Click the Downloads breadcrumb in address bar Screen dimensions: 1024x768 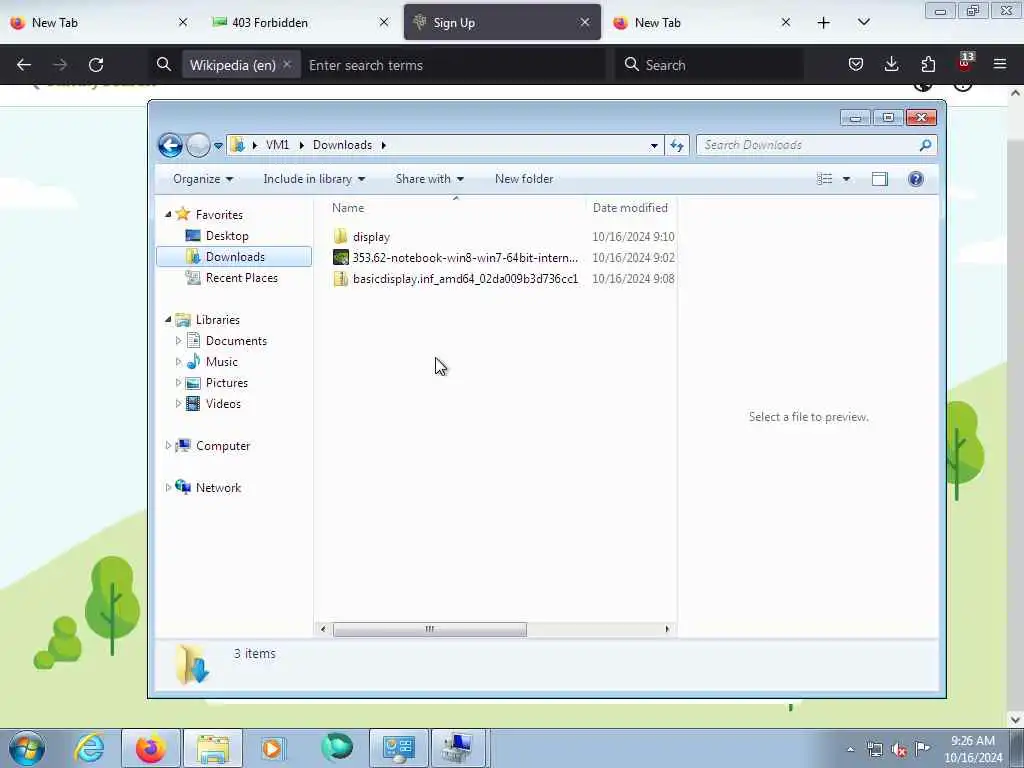[342, 145]
